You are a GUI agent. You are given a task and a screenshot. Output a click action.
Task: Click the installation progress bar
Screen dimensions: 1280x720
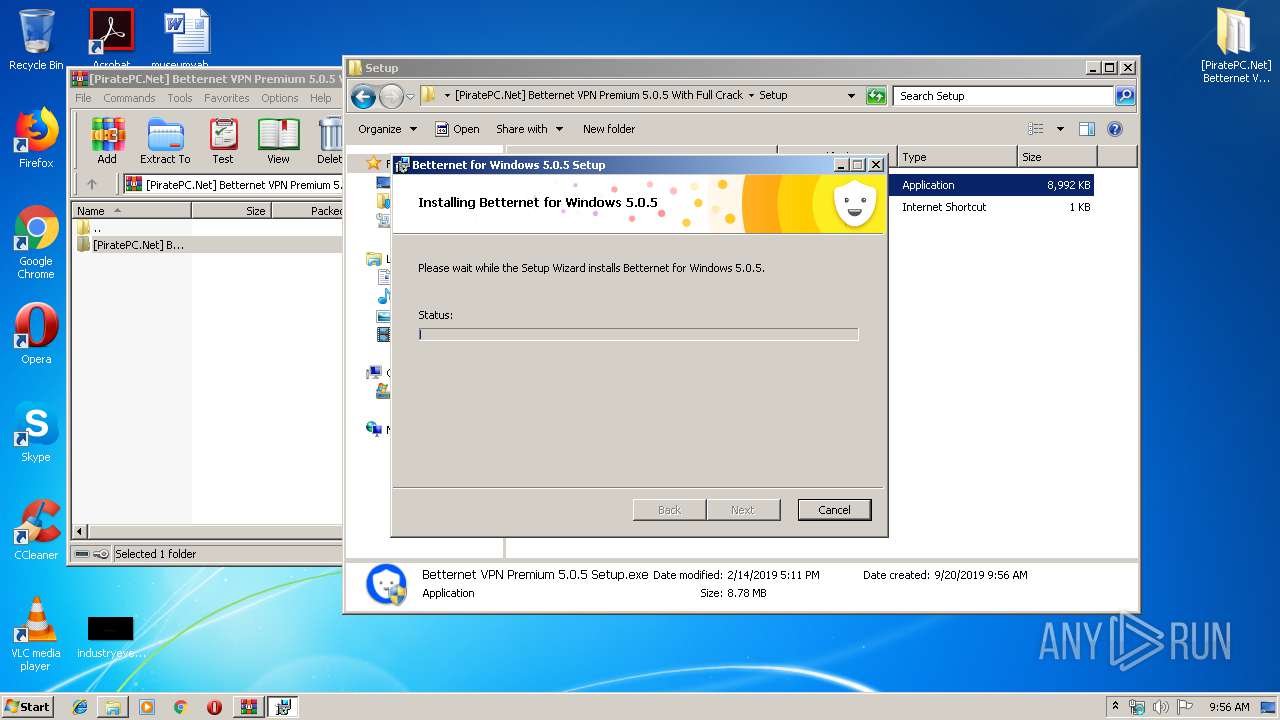coord(638,334)
